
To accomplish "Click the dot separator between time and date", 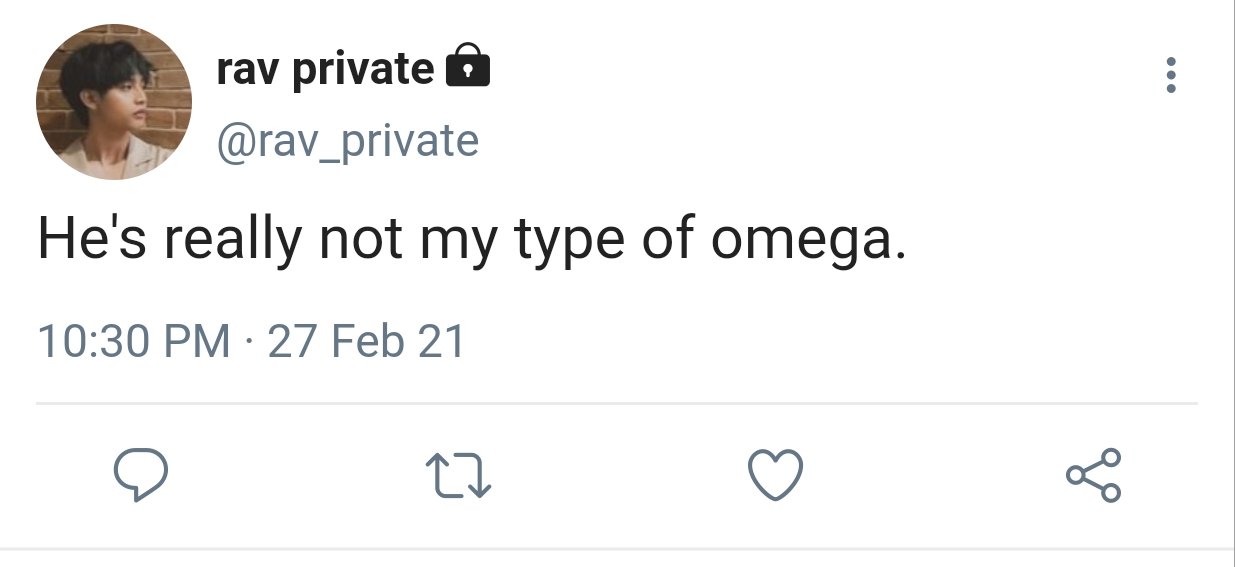I will tap(249, 343).
